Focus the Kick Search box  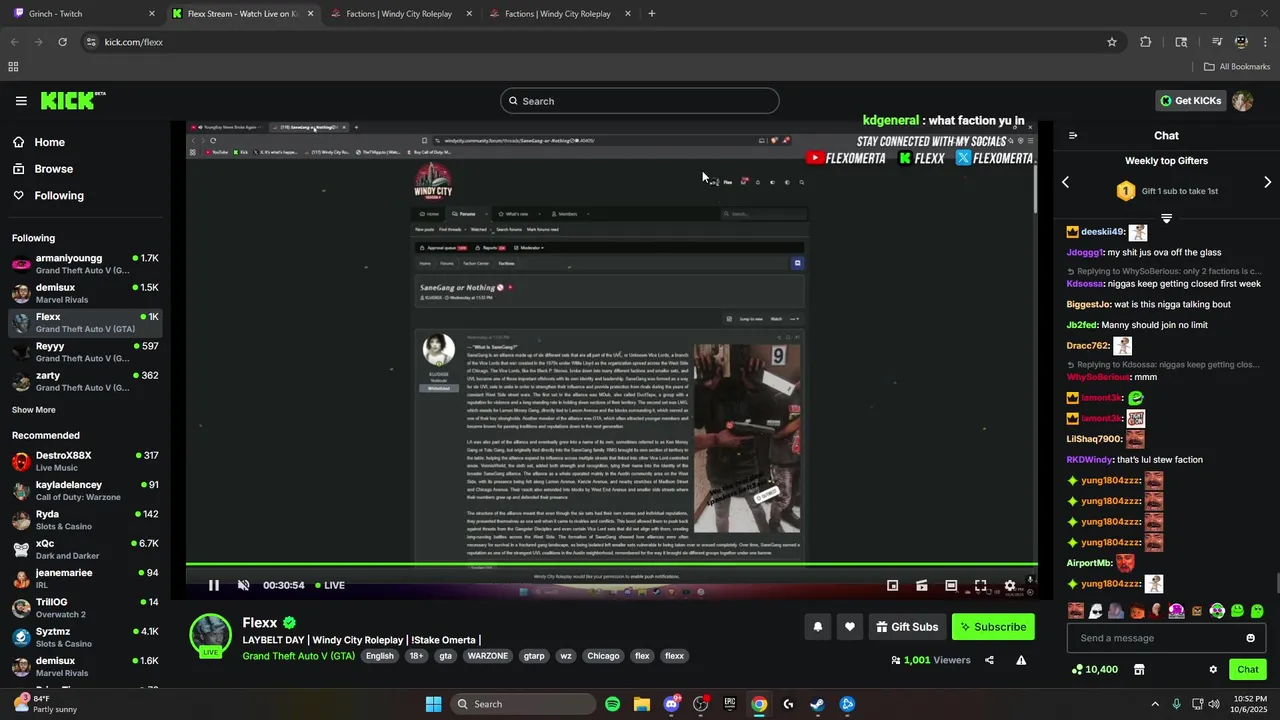(640, 101)
